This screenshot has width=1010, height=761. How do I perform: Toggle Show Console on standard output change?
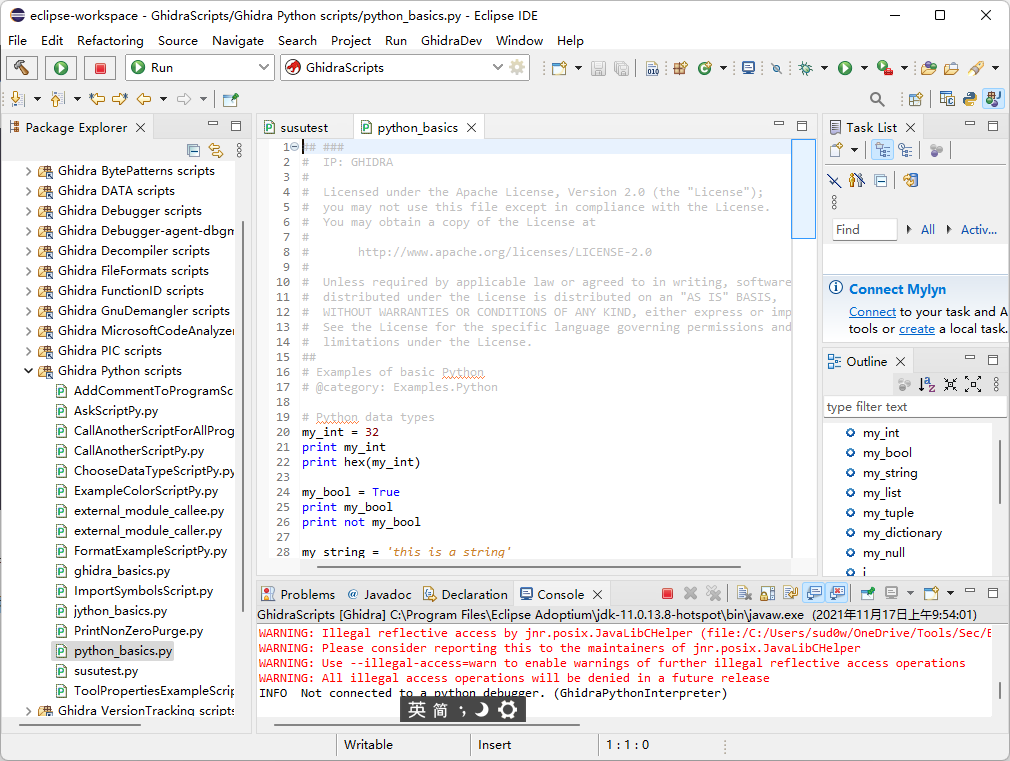click(x=814, y=593)
